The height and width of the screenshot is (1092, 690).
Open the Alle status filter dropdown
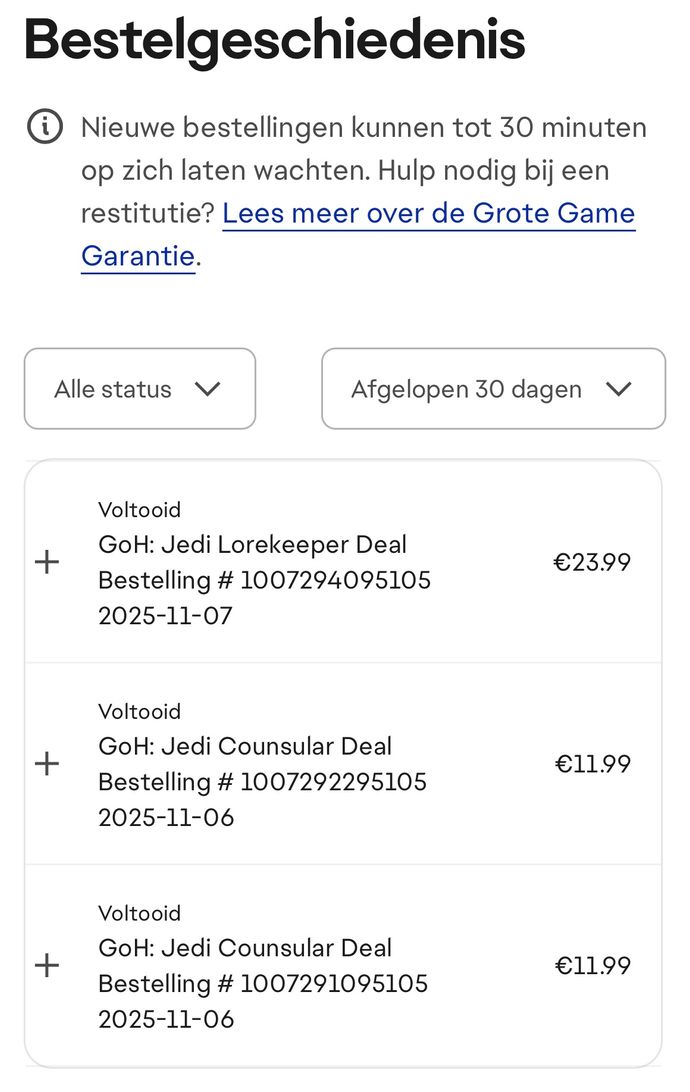pos(139,389)
